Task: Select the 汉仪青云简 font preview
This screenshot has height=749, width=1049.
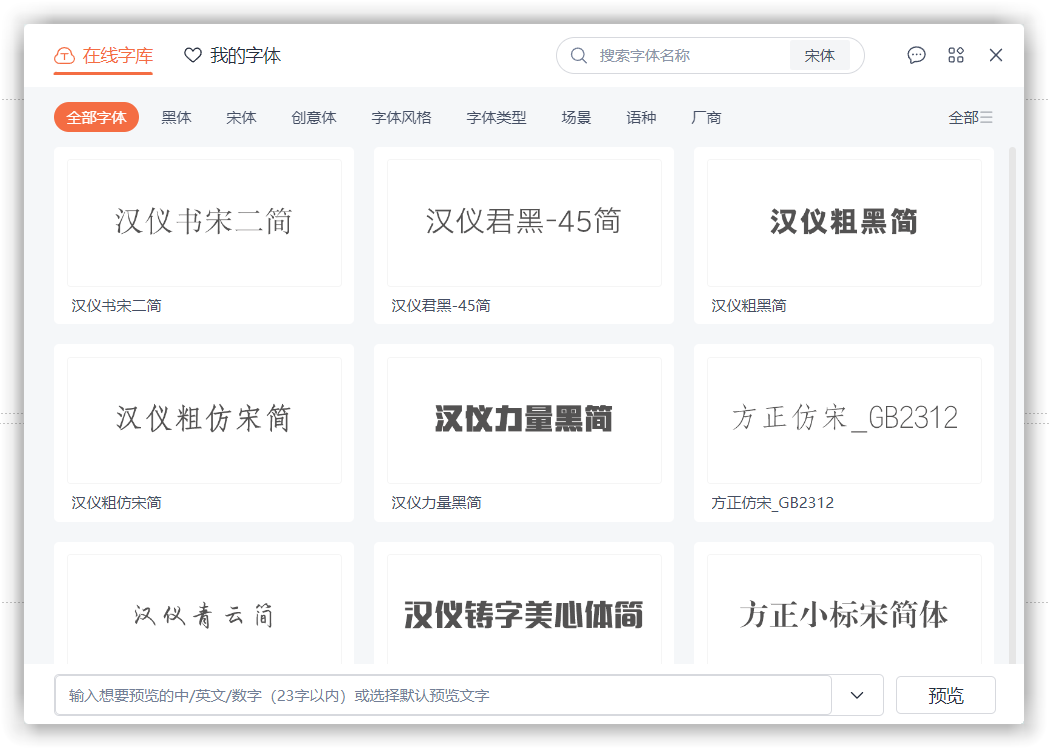Action: [204, 609]
